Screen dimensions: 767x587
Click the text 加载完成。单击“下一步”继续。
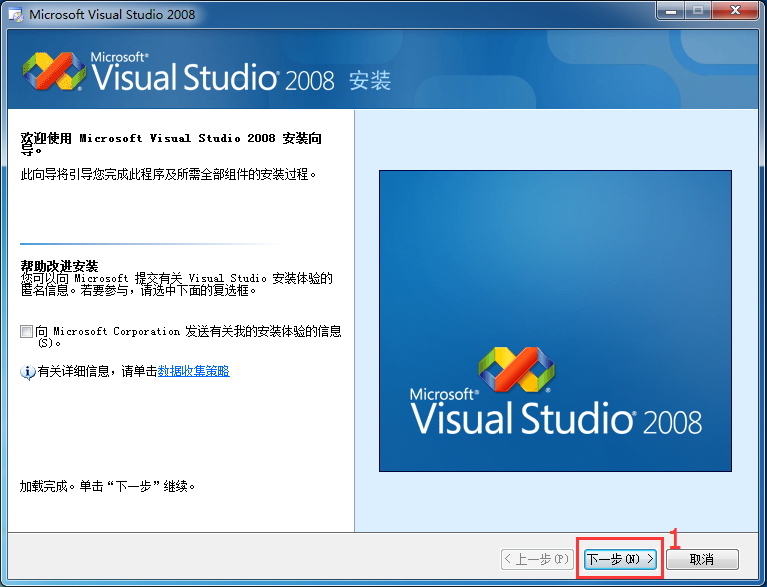coord(108,486)
